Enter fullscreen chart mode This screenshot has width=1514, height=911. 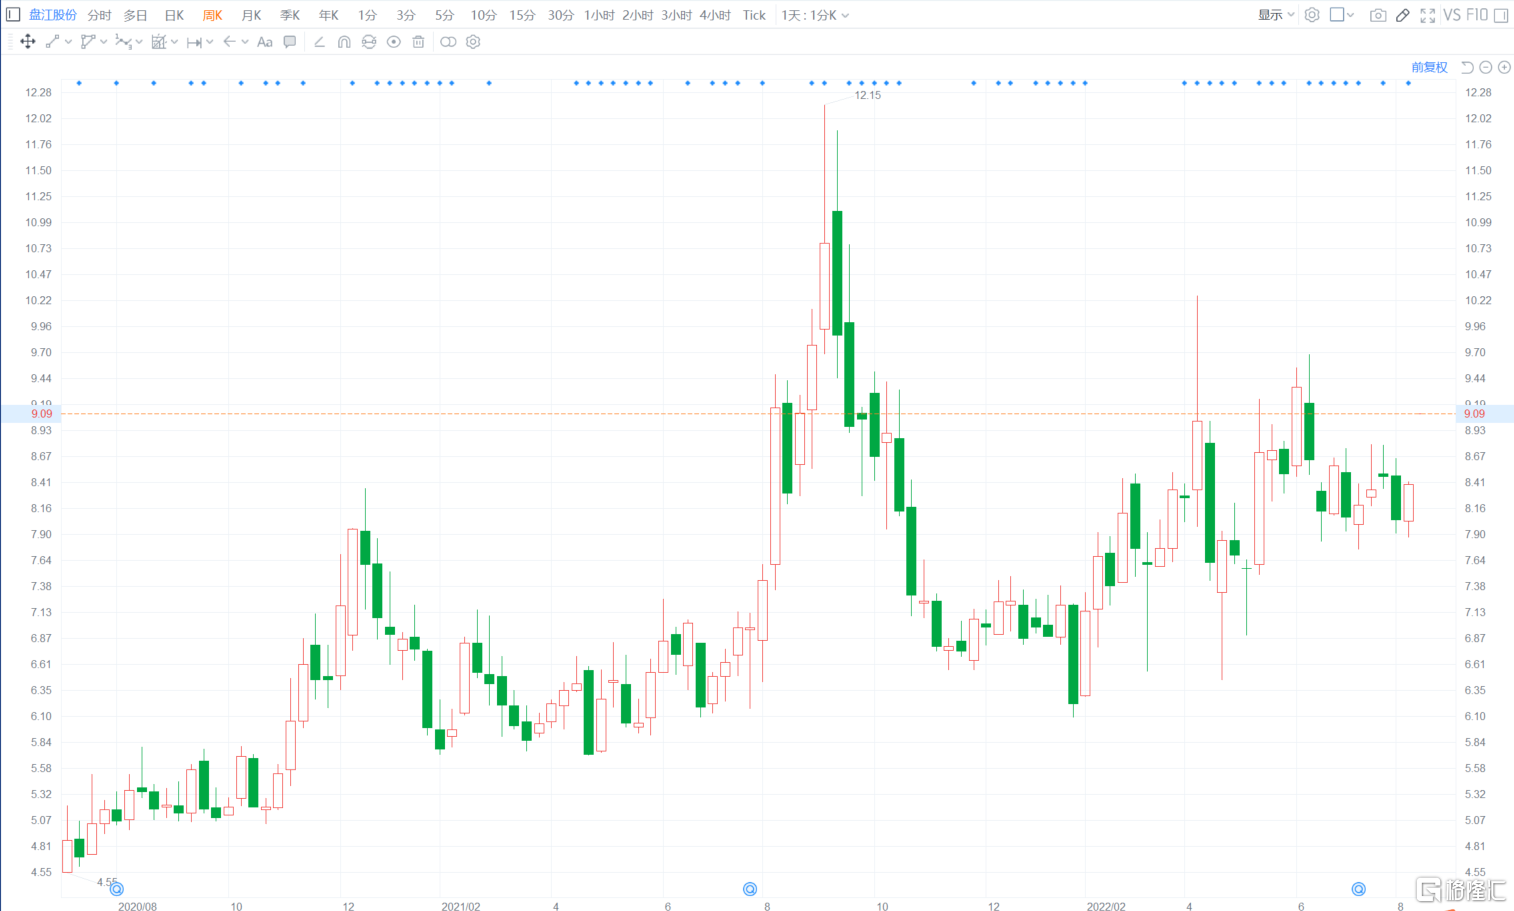(1428, 15)
